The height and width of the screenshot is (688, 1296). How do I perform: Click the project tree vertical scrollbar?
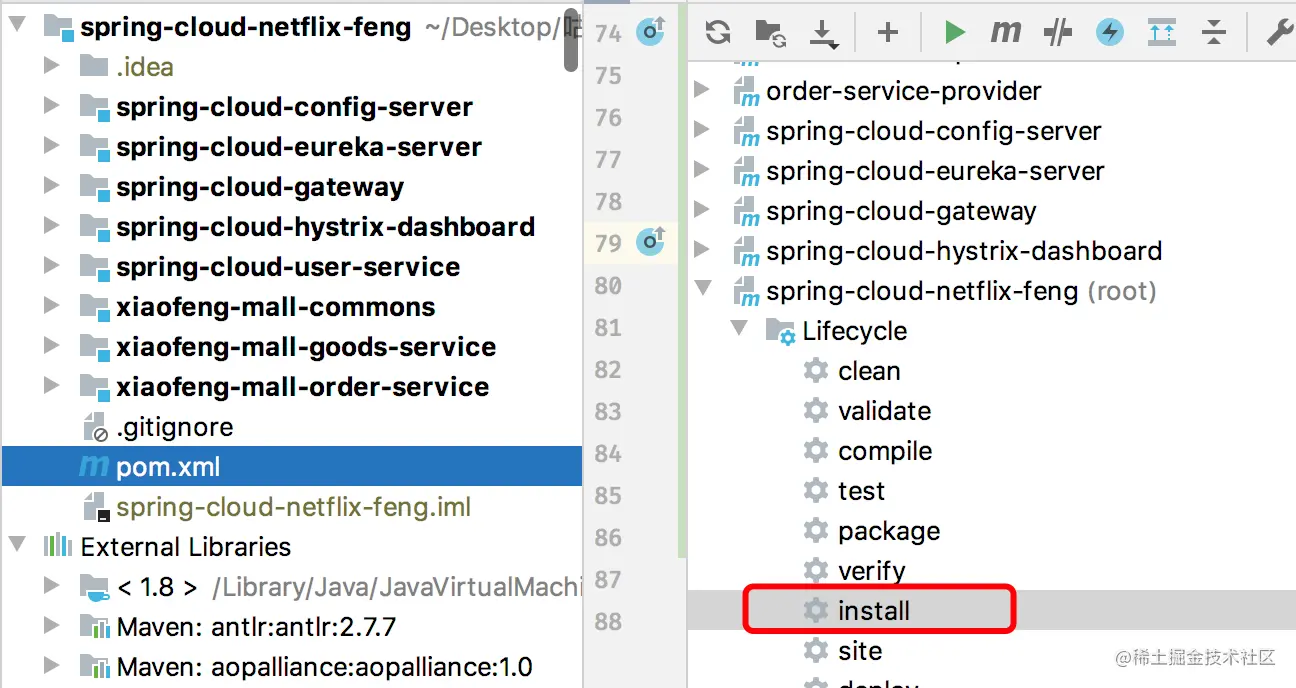pos(572,40)
